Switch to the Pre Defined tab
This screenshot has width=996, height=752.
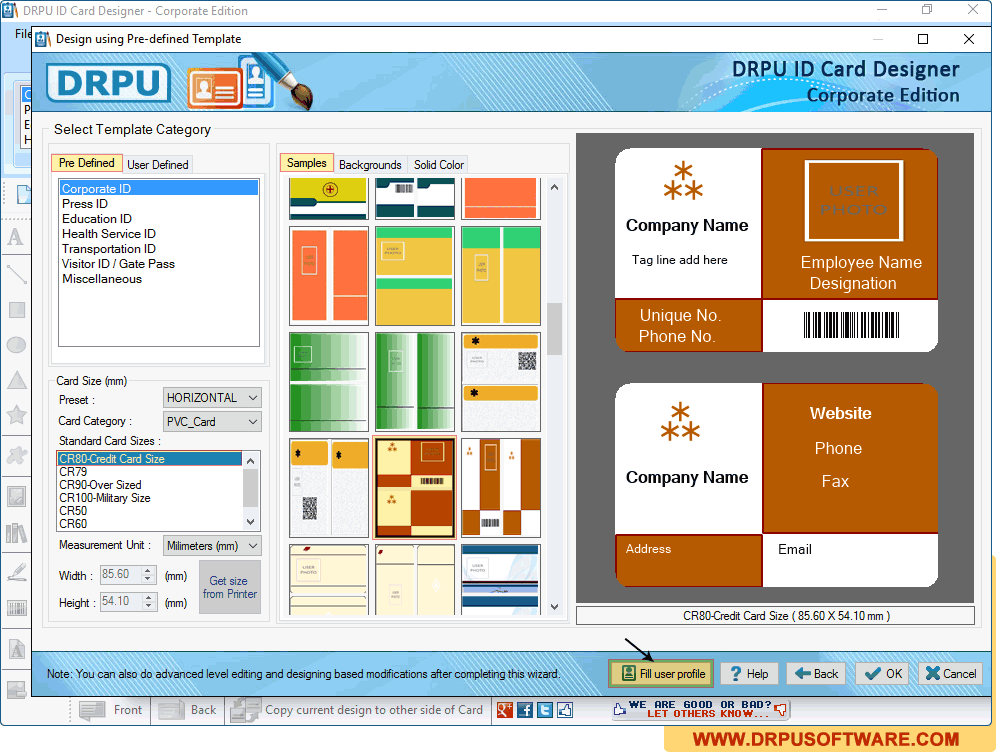(86, 163)
